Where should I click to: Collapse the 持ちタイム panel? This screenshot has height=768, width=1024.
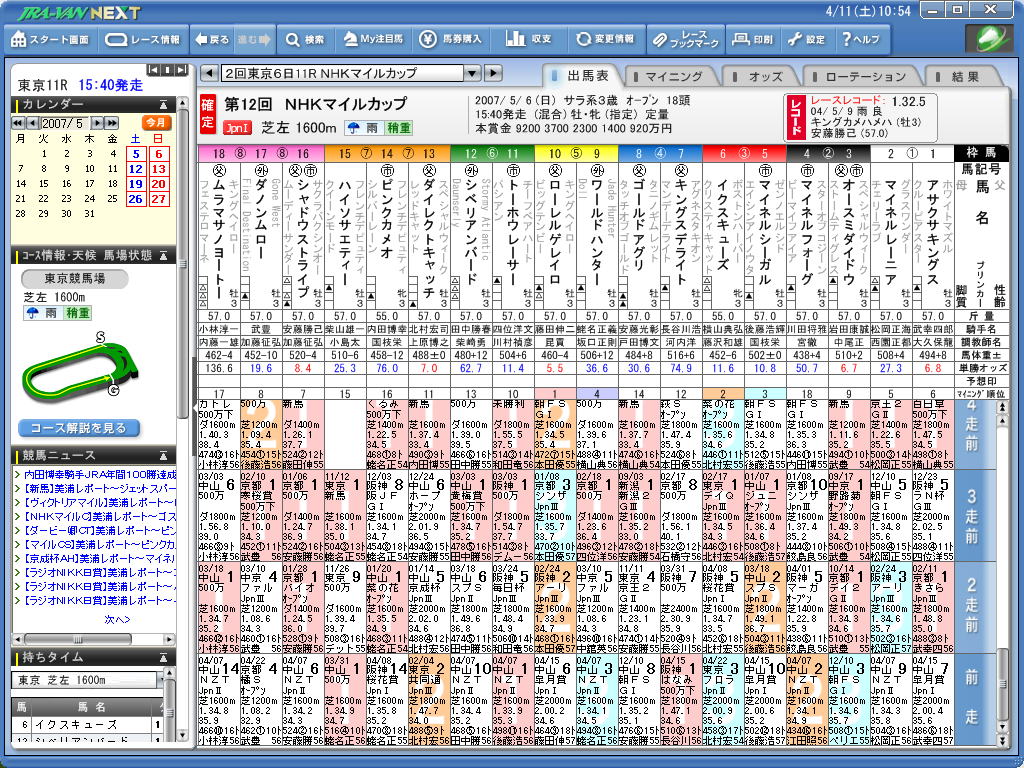[164, 657]
